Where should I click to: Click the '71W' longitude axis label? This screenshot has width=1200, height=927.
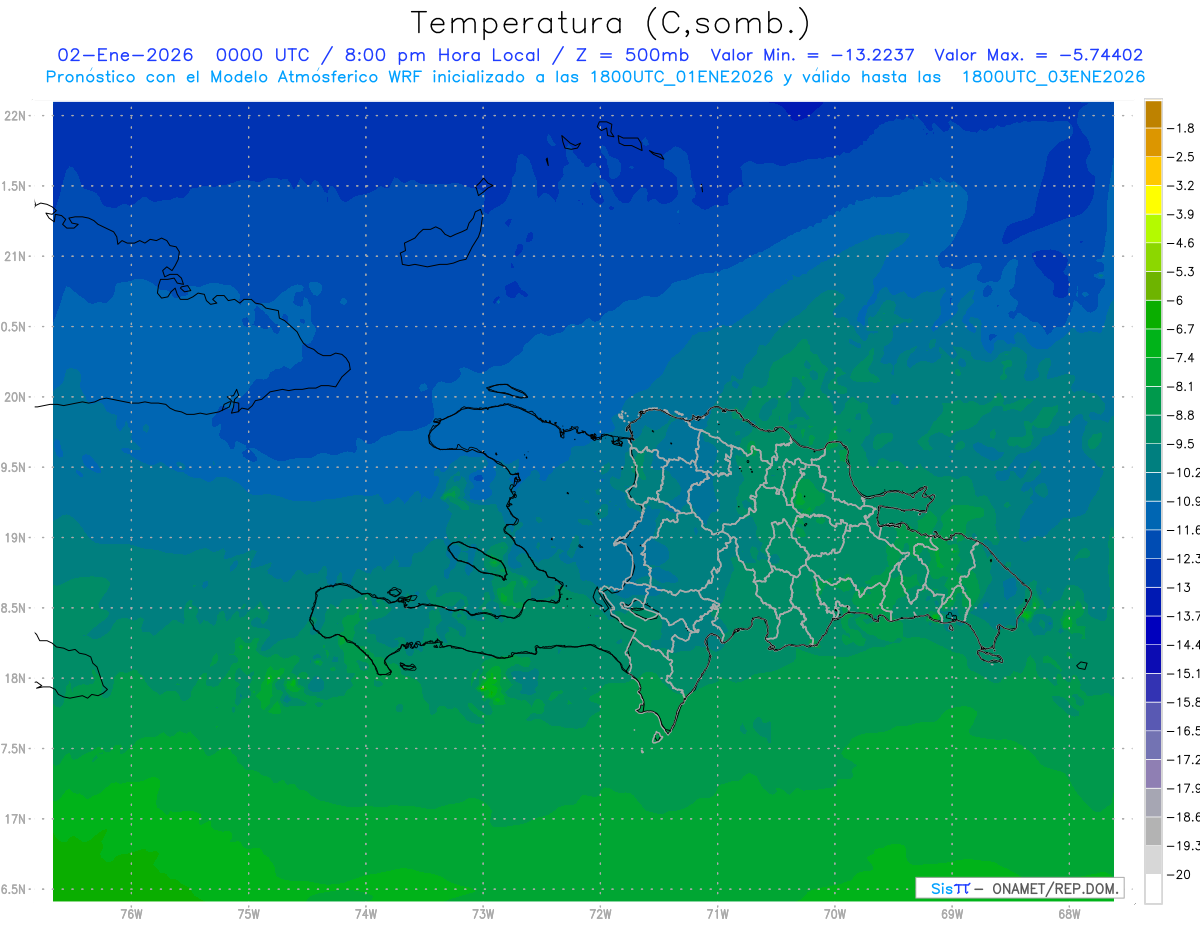pos(717,913)
